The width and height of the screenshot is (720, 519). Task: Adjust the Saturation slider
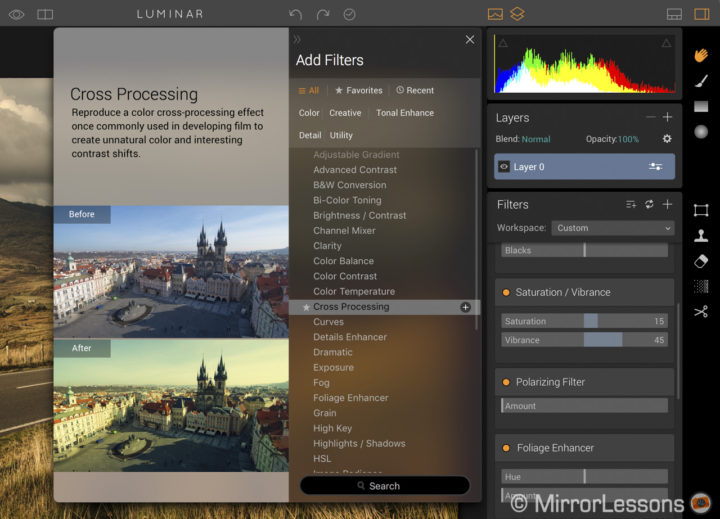point(584,321)
